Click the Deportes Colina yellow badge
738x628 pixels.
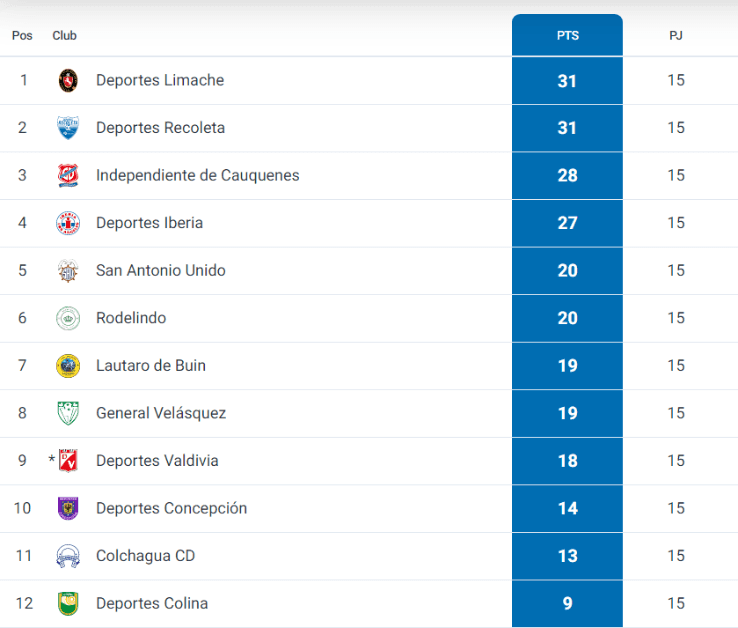coord(68,603)
